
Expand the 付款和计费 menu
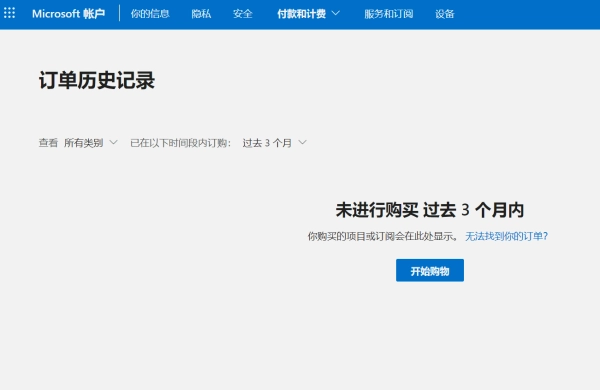(308, 14)
